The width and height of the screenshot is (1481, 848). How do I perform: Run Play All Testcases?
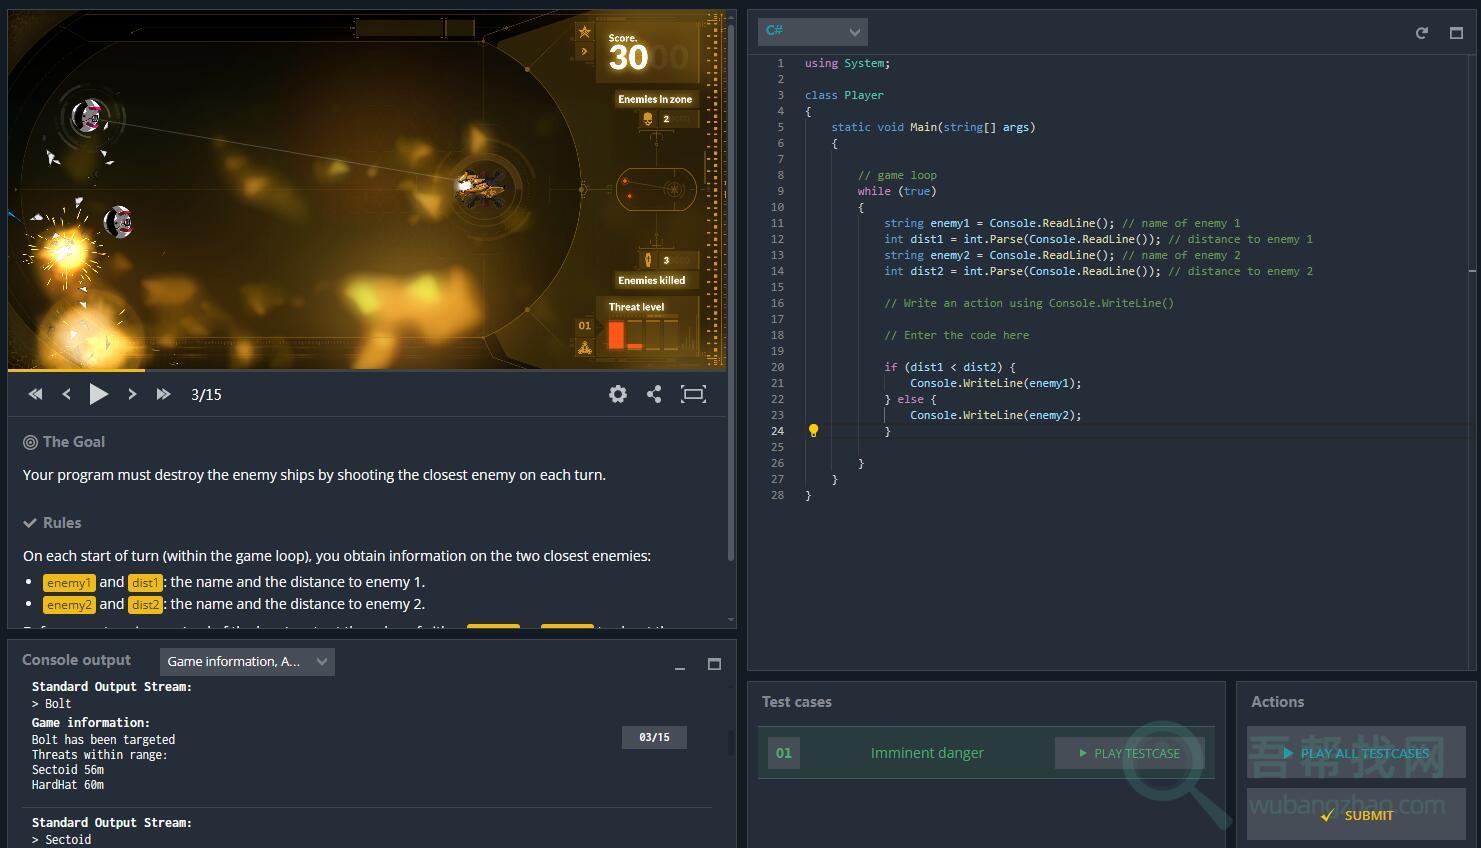1355,753
